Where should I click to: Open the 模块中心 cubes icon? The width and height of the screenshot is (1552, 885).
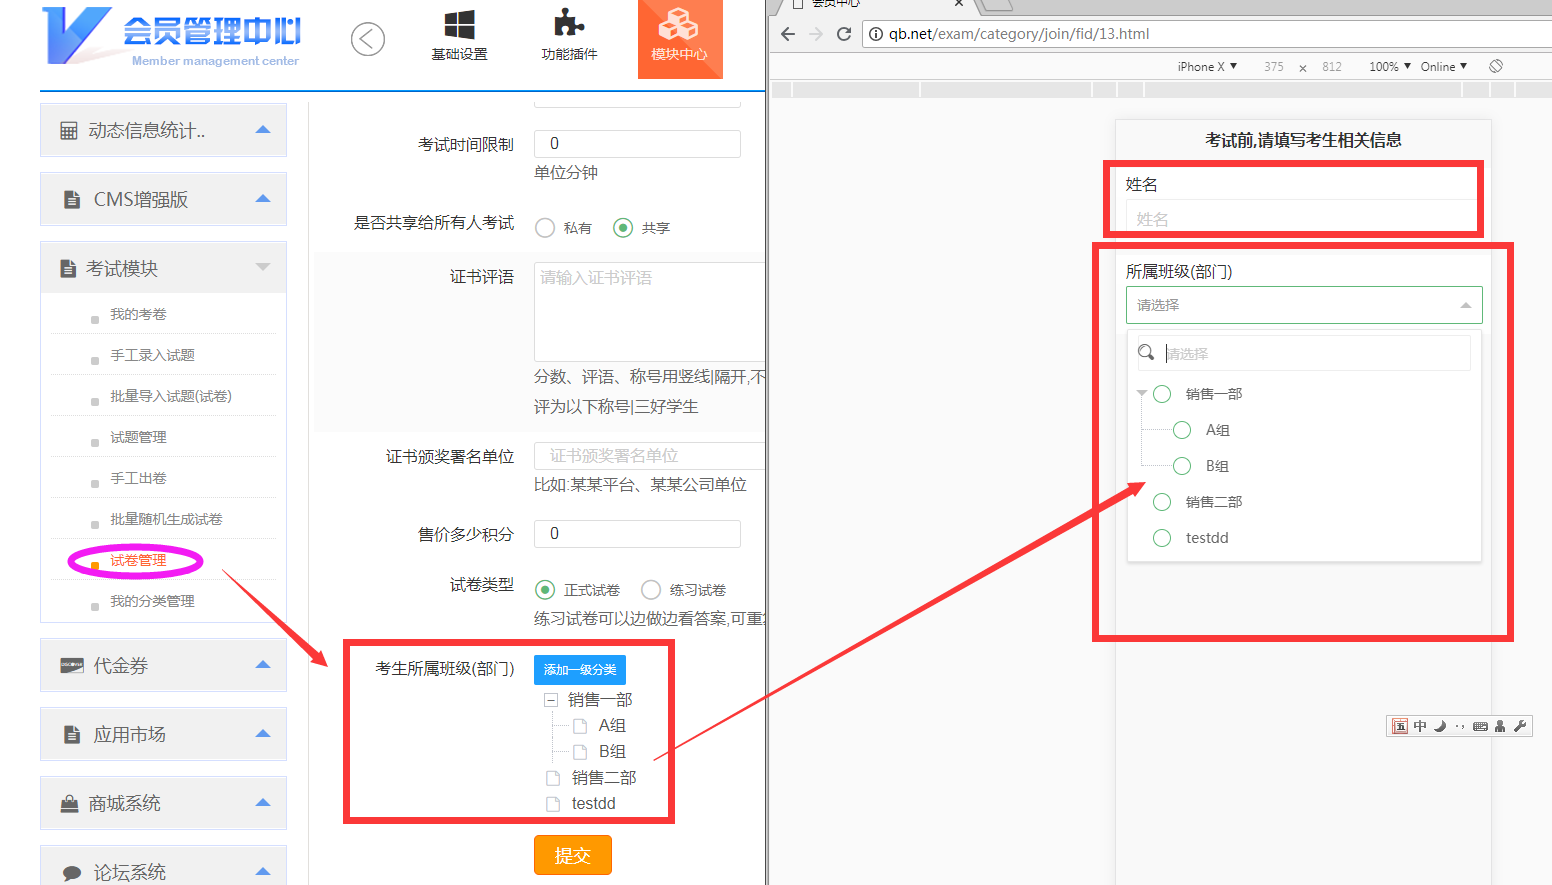tap(679, 25)
